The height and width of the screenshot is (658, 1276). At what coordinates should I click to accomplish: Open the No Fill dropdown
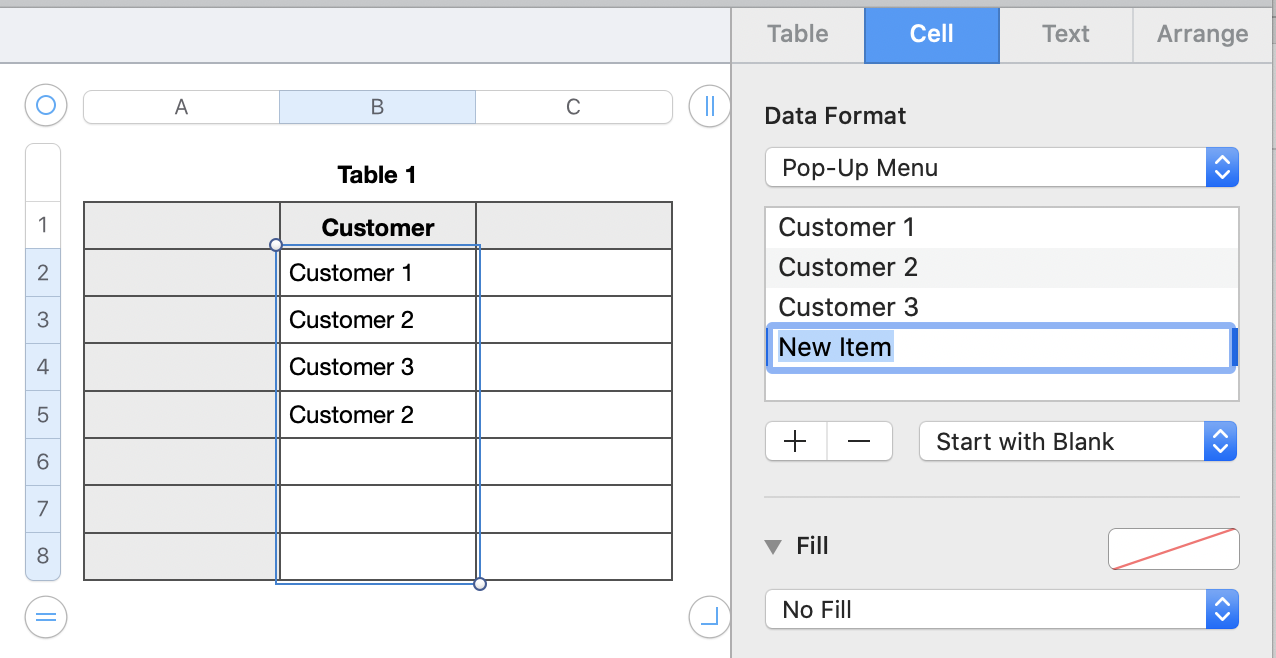(x=1001, y=610)
